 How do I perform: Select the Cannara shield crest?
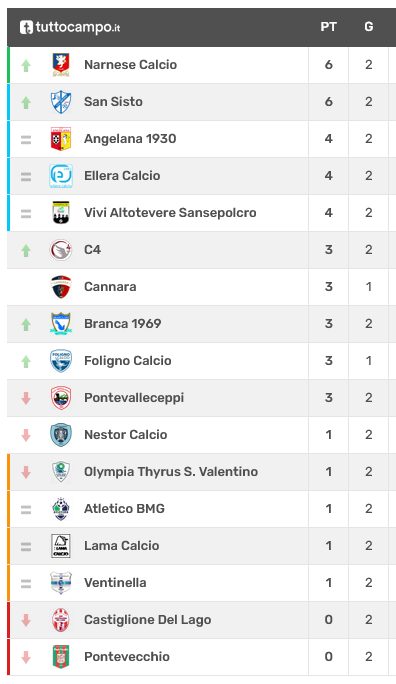pyautogui.click(x=61, y=287)
